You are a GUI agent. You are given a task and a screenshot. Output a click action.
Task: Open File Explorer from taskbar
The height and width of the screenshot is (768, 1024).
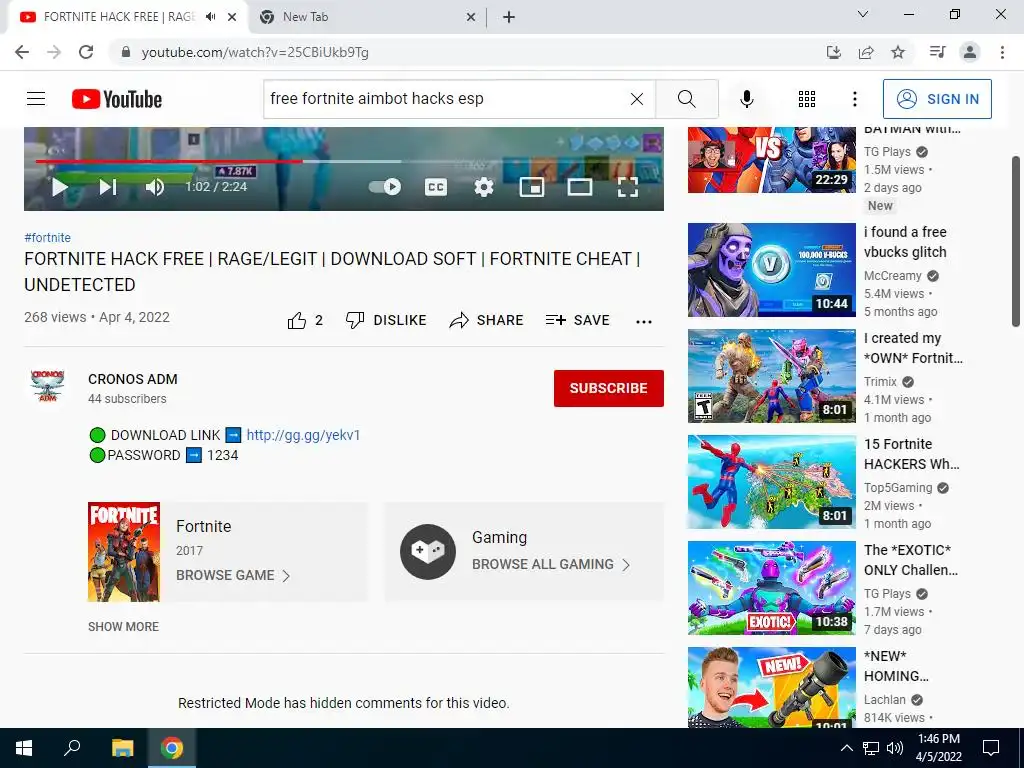pyautogui.click(x=122, y=748)
